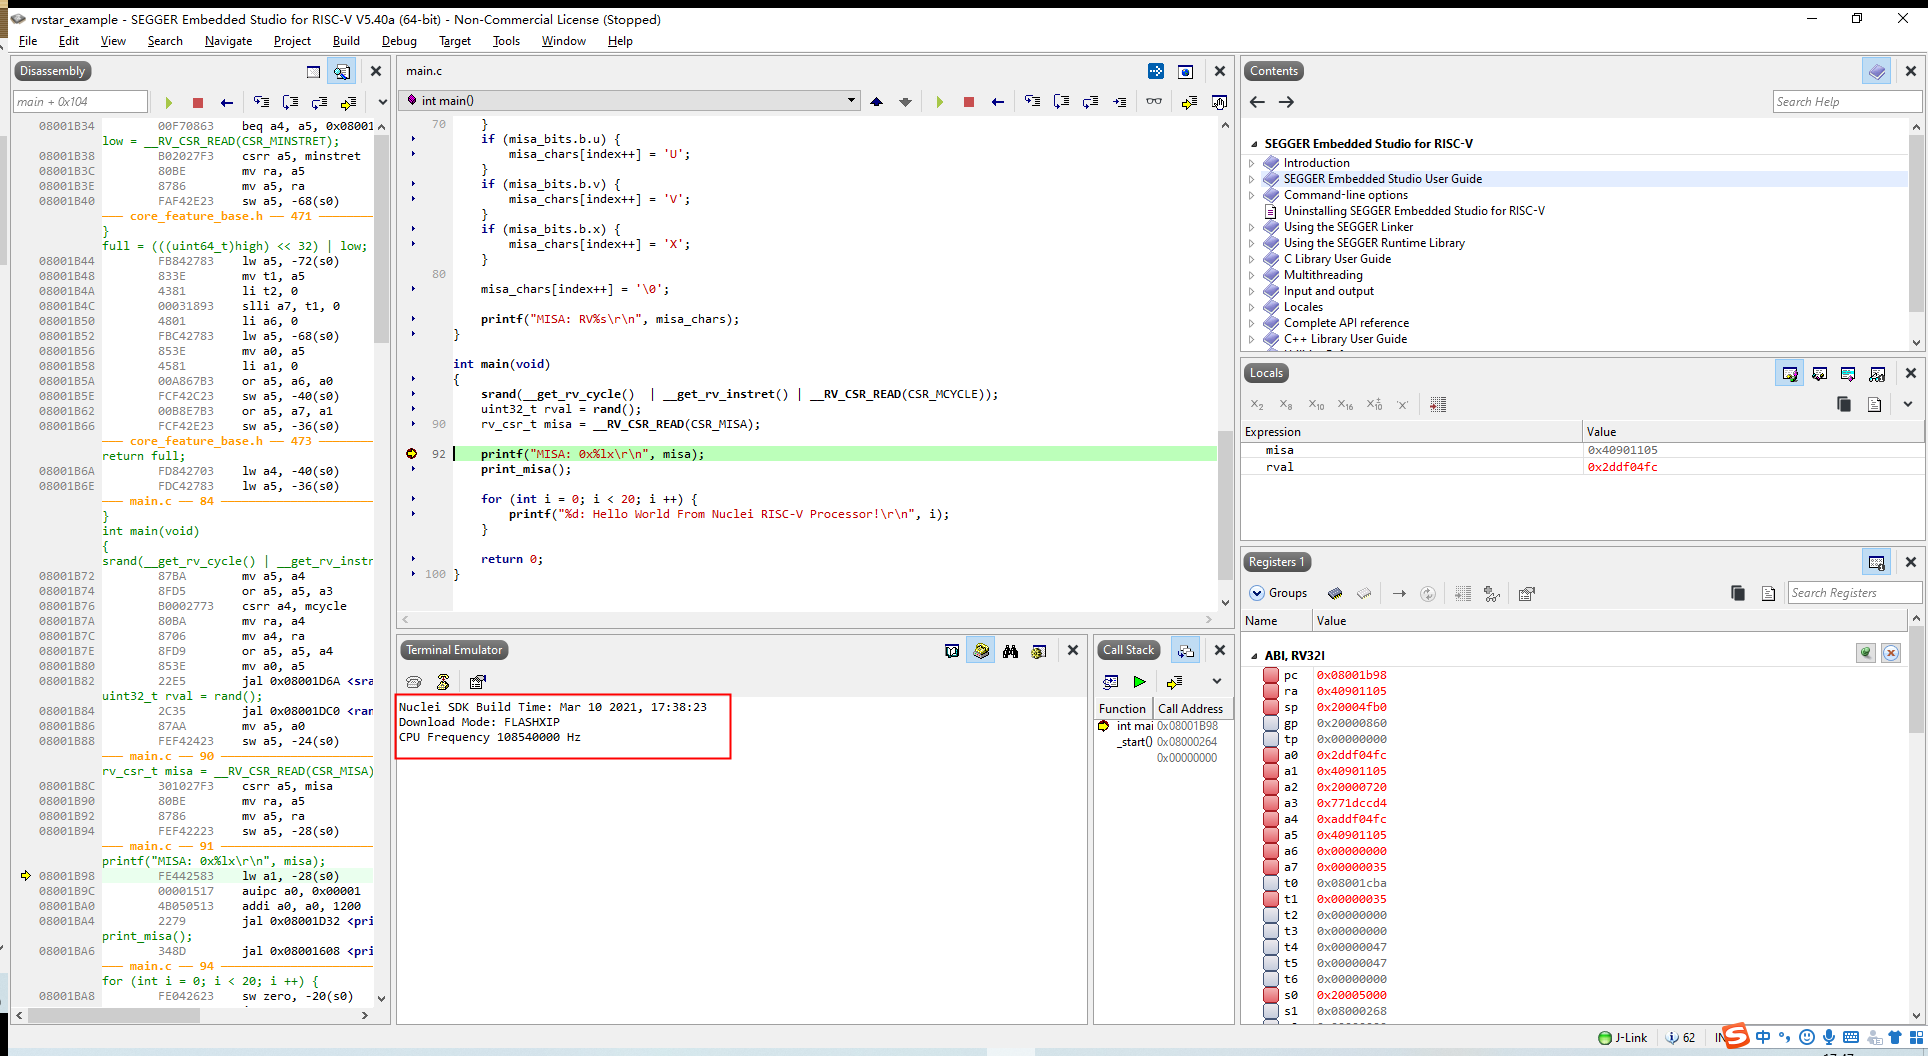This screenshot has width=1928, height=1056.
Task: Set Locals display to decimal X10
Action: point(1316,405)
